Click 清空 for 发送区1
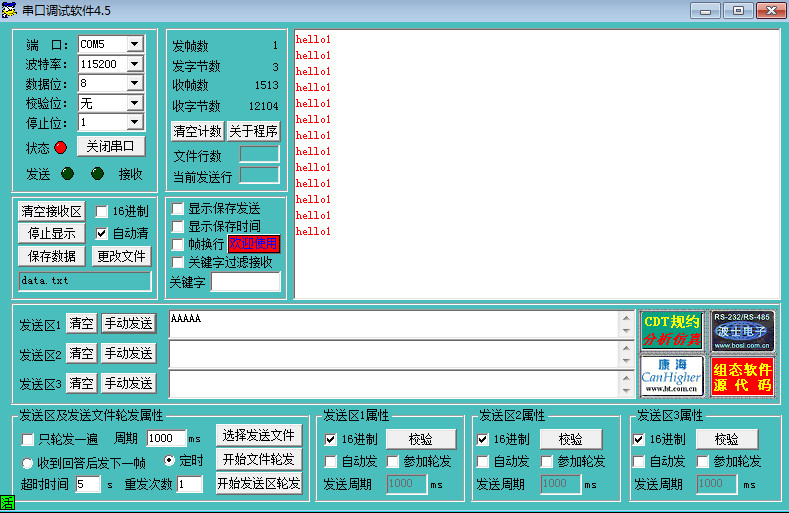 coord(82,323)
